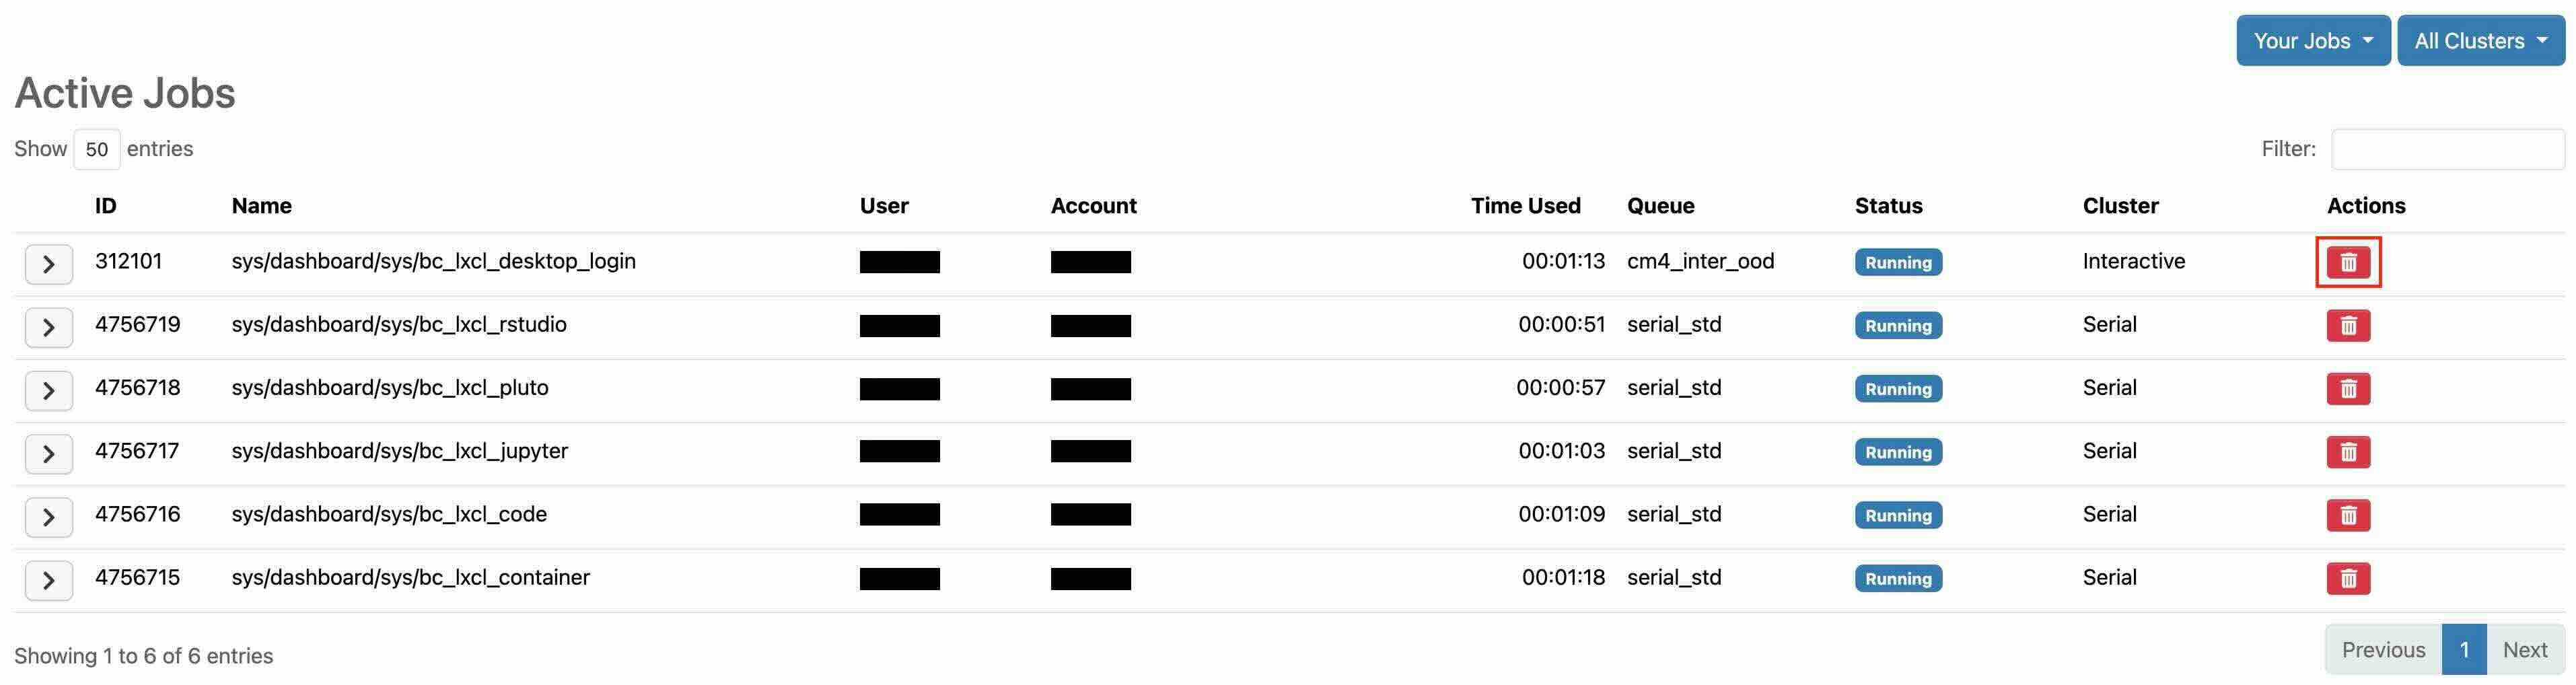Click the Previous page button
Screen dimensions: 2576x685
pos(2383,650)
